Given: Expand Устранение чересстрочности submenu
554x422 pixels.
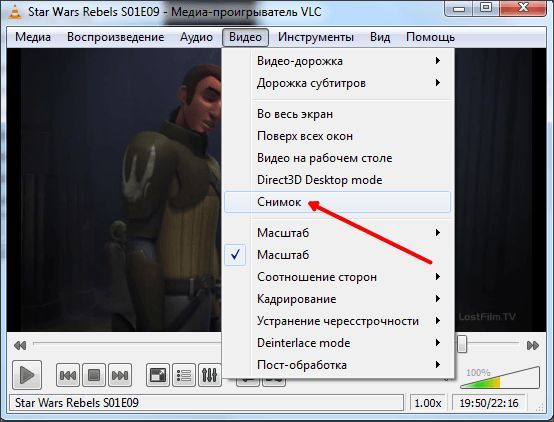Looking at the screenshot, I should tap(337, 321).
